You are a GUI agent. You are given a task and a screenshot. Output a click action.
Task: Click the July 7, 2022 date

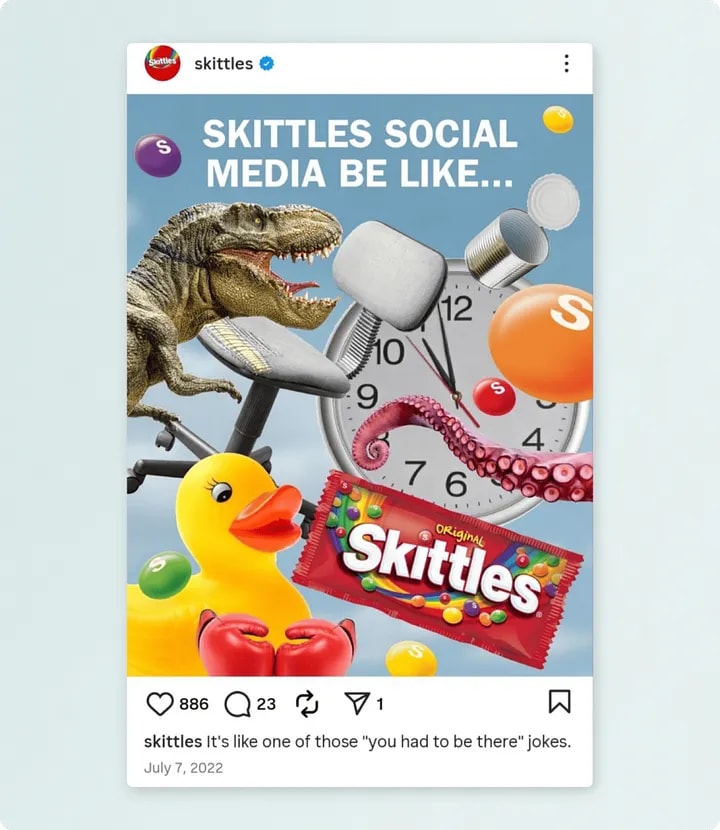(x=183, y=768)
